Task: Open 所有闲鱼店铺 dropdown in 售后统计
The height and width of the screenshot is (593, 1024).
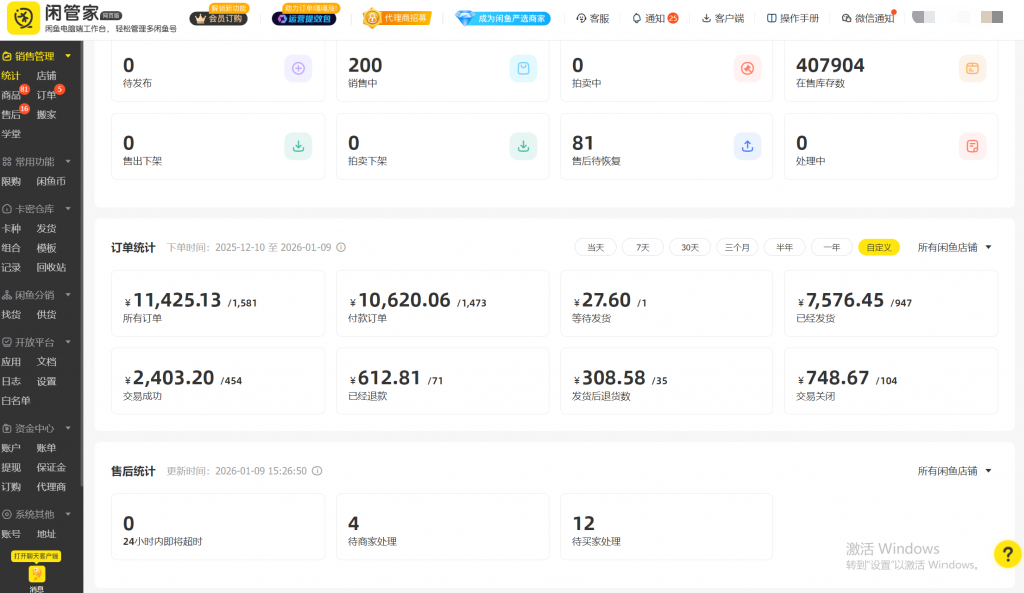Action: [955, 471]
